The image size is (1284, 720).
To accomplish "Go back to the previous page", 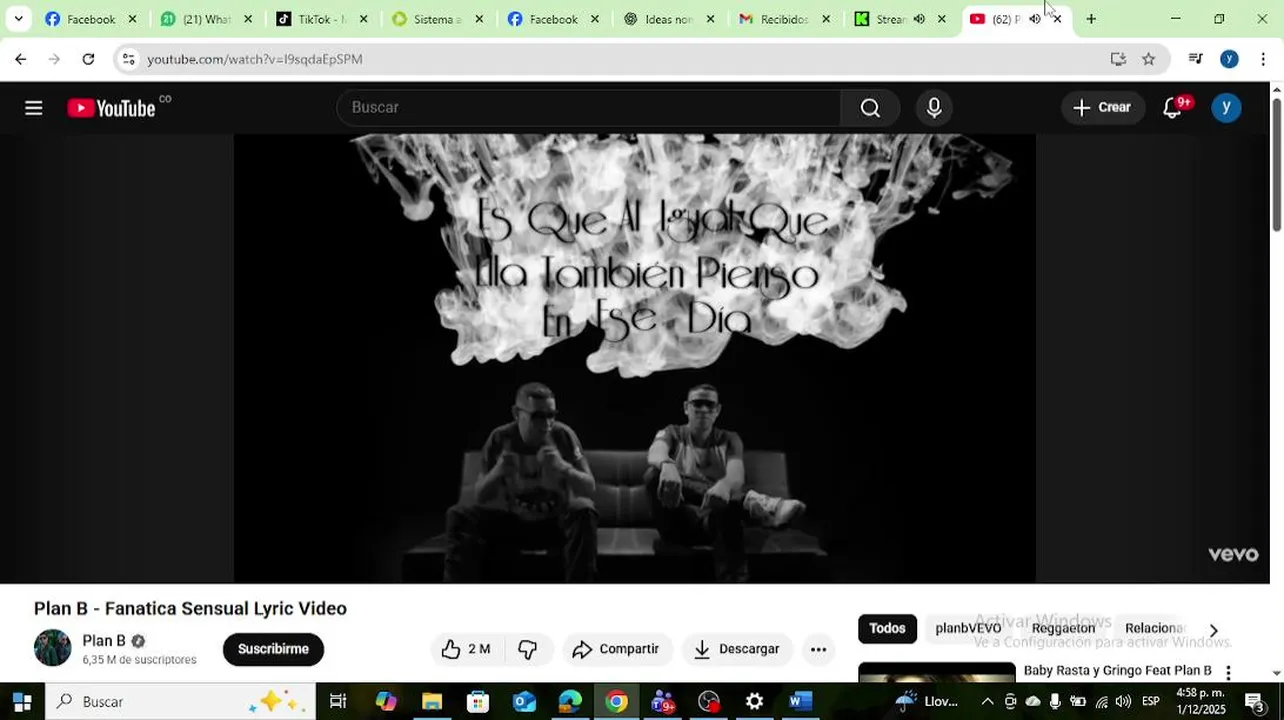I will 20,59.
